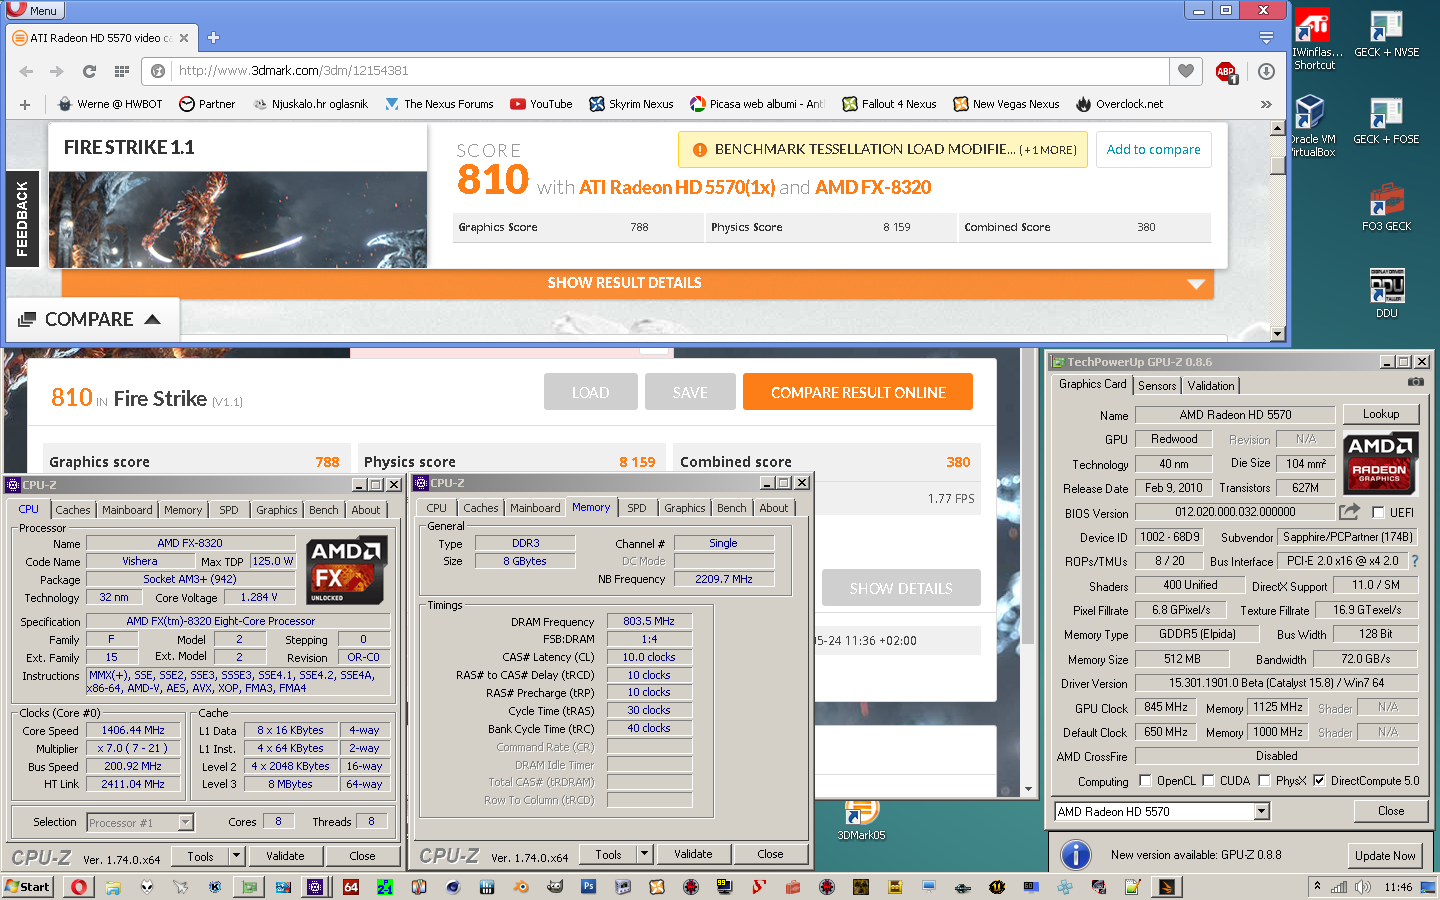Viewport: 1440px width, 900px height.
Task: Open the Overclock.net bookmark
Action: pos(1119,104)
